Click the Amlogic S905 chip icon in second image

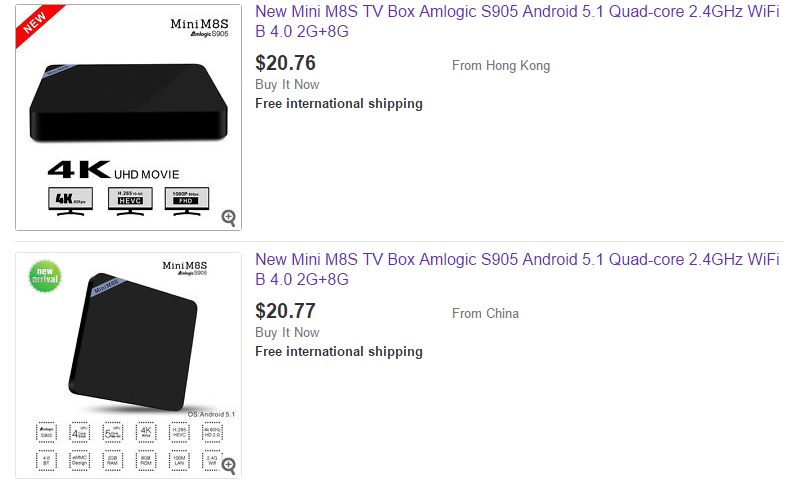click(x=46, y=432)
